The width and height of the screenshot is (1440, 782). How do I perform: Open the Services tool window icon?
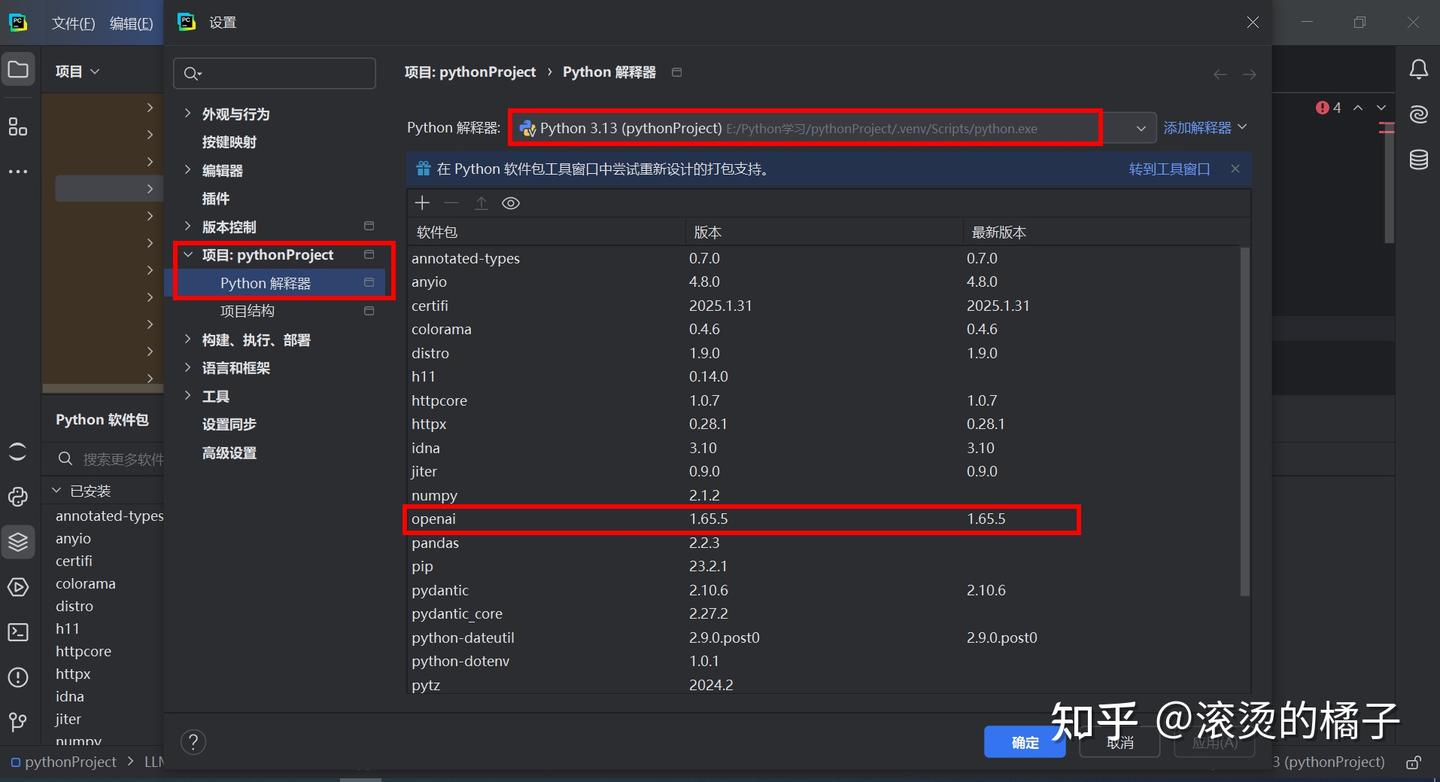18,587
